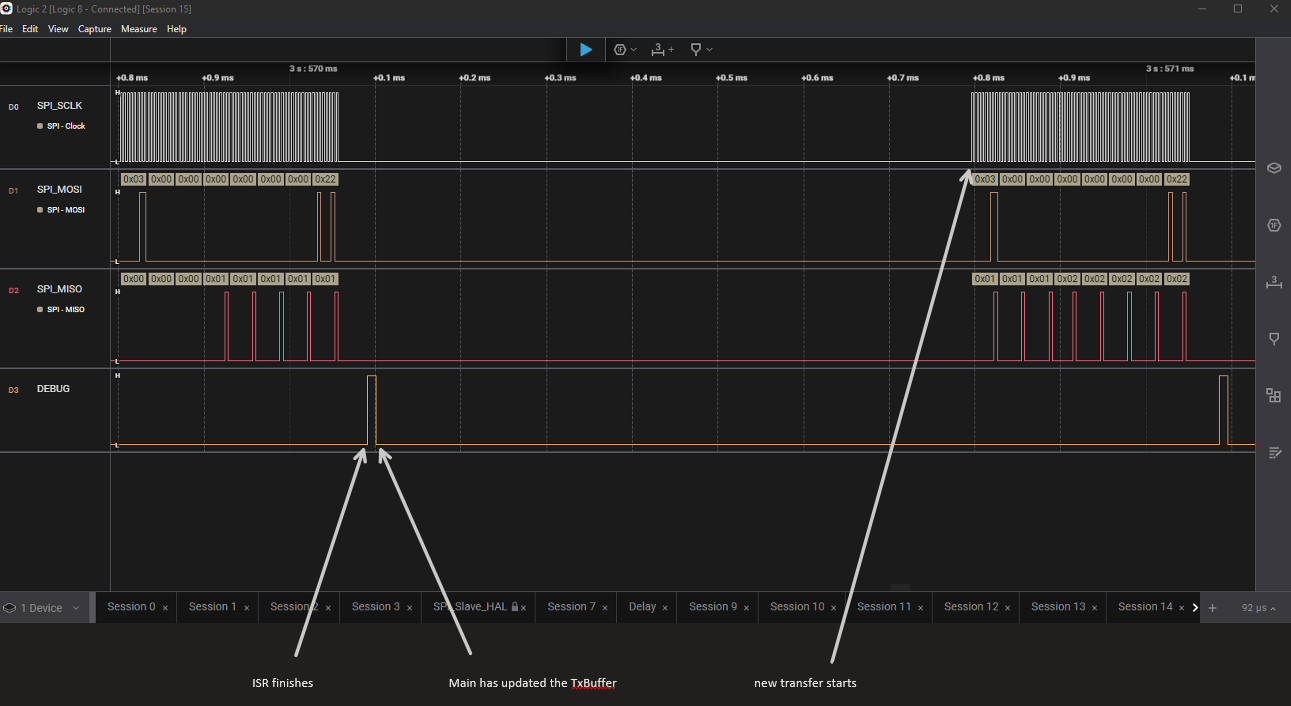Expand the trigger dropdown in the toolbar
The image size is (1291, 706).
click(x=625, y=49)
